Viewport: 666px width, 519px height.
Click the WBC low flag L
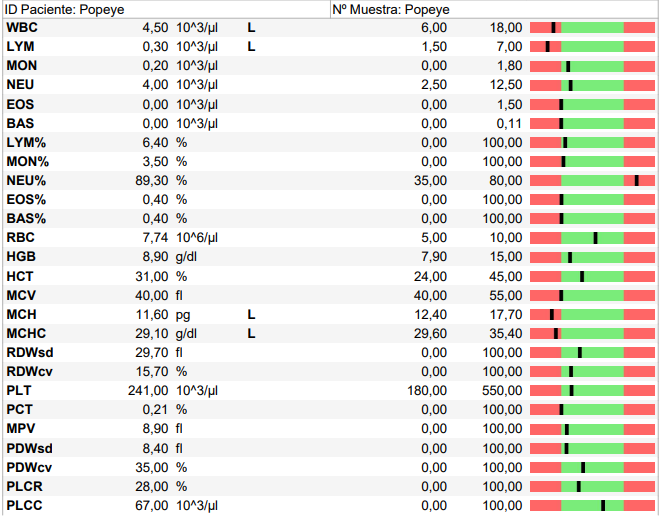pos(251,27)
